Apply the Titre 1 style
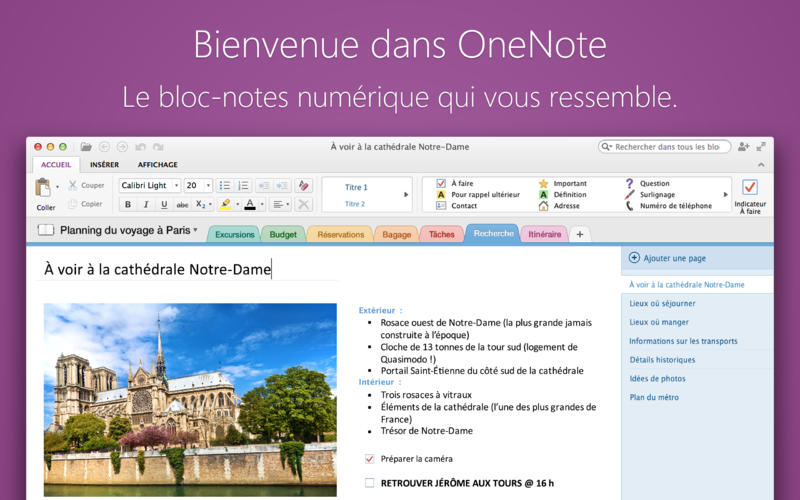Viewport: 800px width, 500px height. coord(356,187)
